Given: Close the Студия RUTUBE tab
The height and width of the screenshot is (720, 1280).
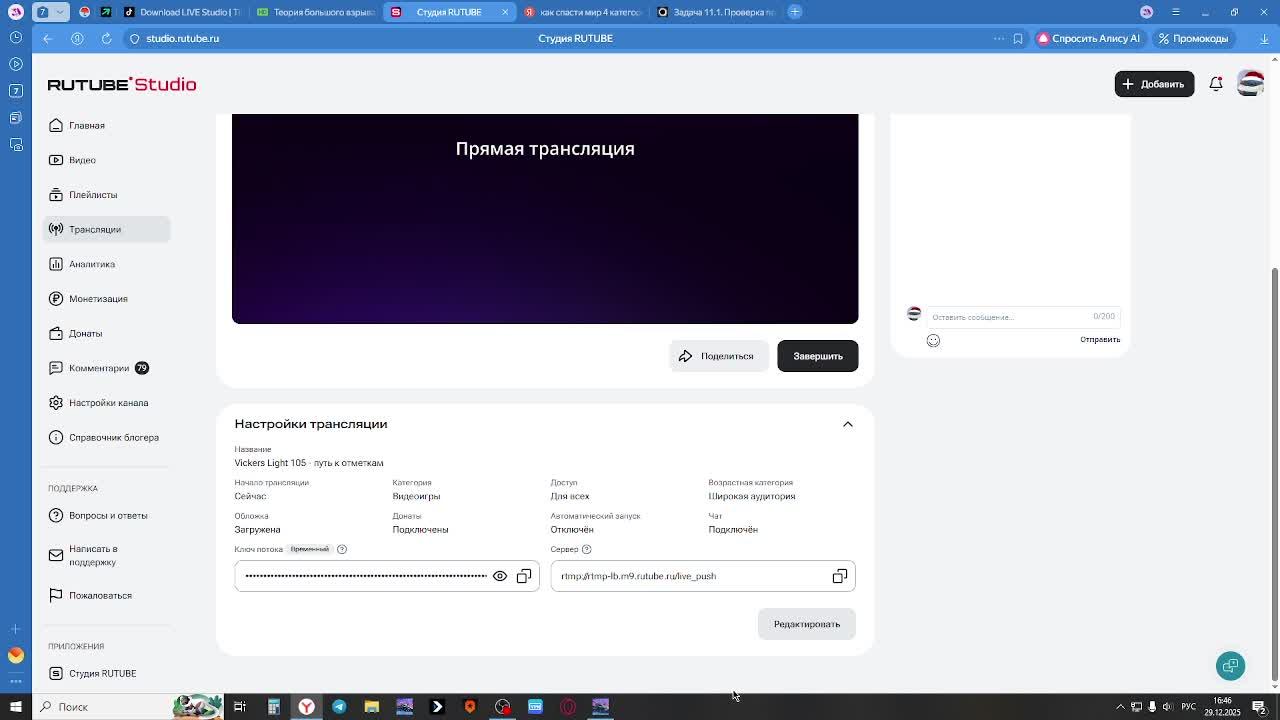Looking at the screenshot, I should [x=505, y=12].
